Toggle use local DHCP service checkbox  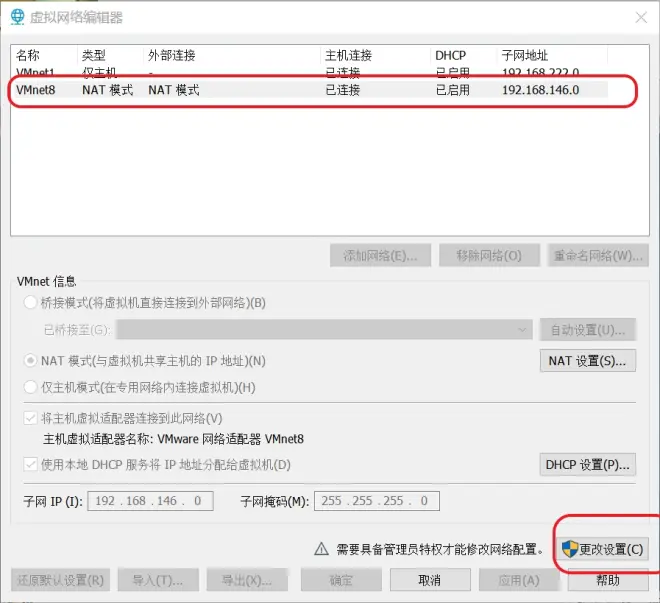pyautogui.click(x=30, y=465)
